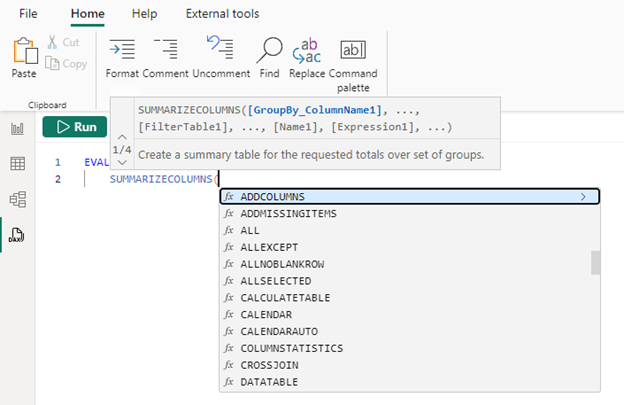This screenshot has height=405, width=624.
Task: Run the DAX query
Action: pos(75,127)
